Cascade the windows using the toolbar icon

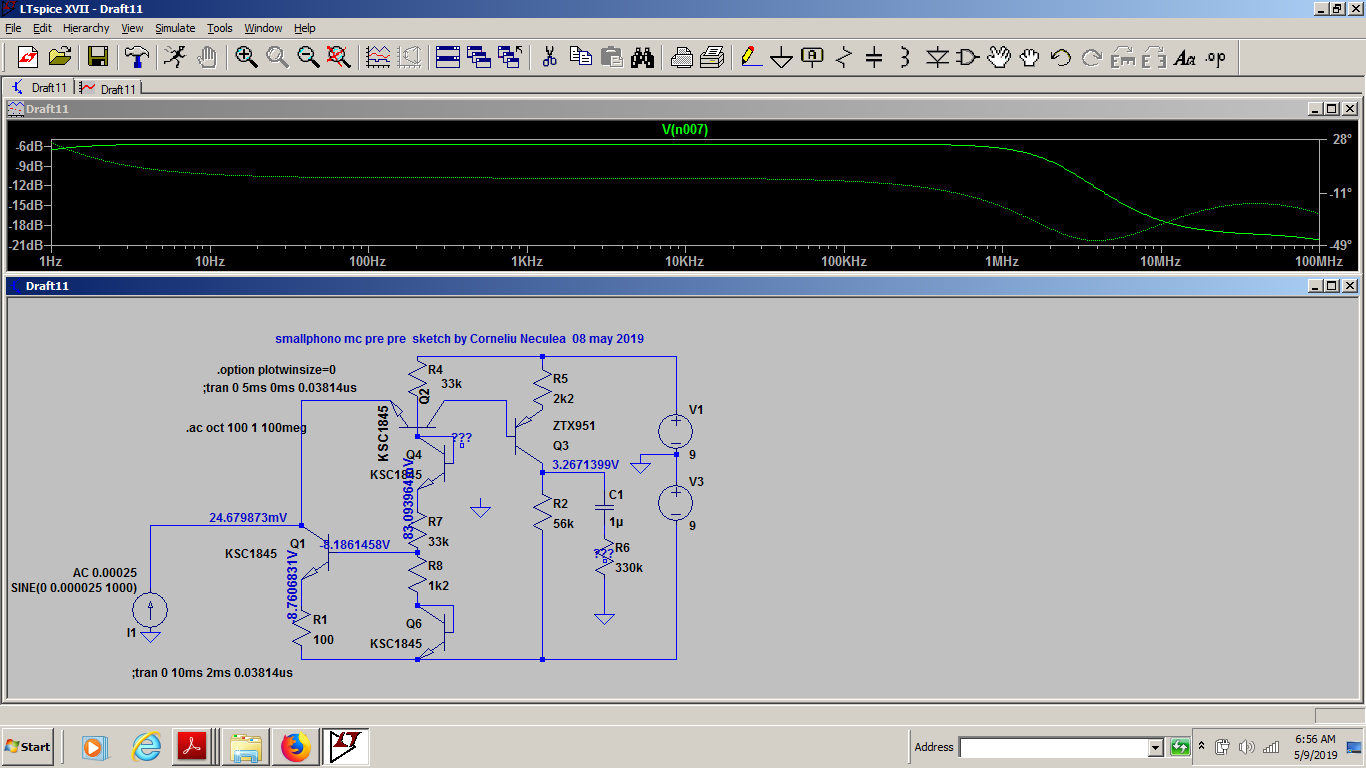(479, 57)
